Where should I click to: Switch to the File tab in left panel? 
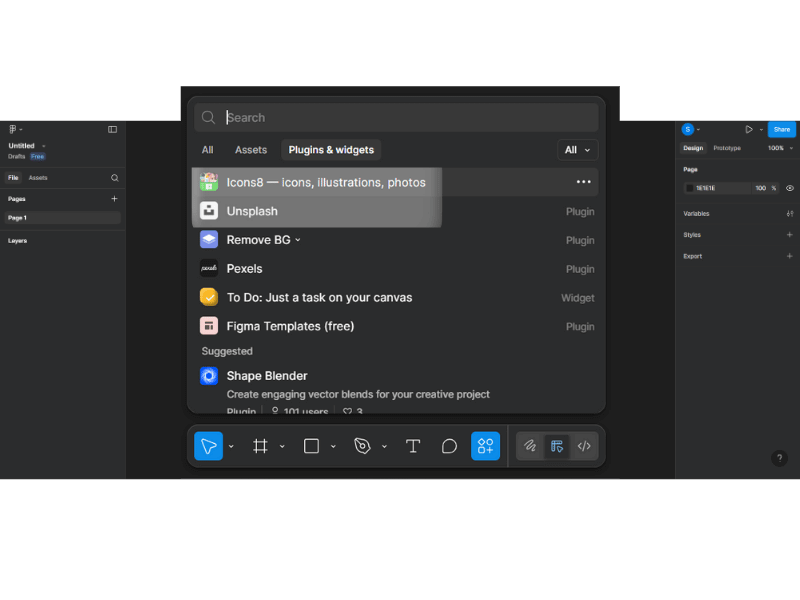pos(13,178)
